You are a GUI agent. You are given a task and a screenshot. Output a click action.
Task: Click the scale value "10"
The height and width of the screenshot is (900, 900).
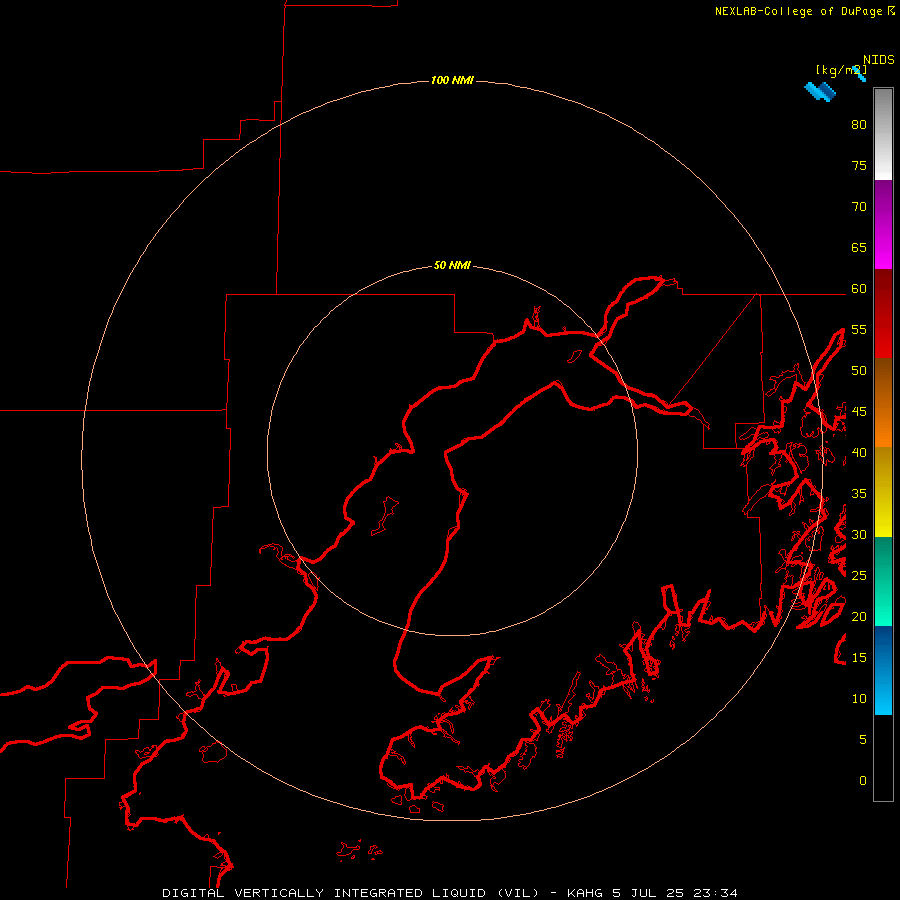[859, 699]
